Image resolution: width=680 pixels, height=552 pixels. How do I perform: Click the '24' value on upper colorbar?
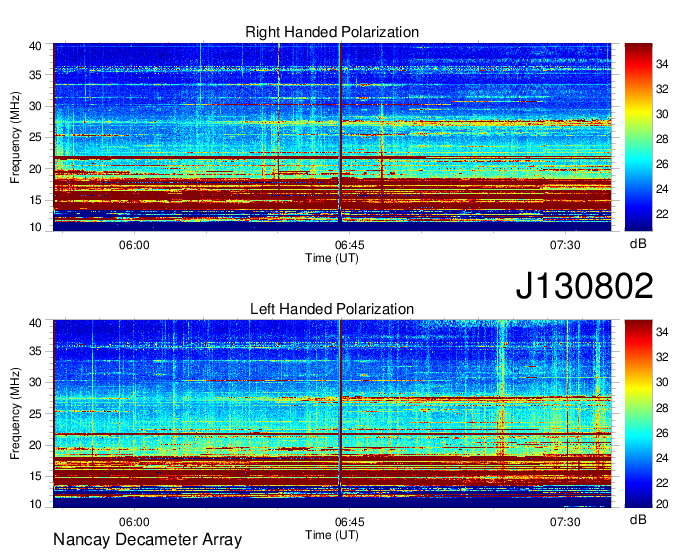tap(662, 189)
